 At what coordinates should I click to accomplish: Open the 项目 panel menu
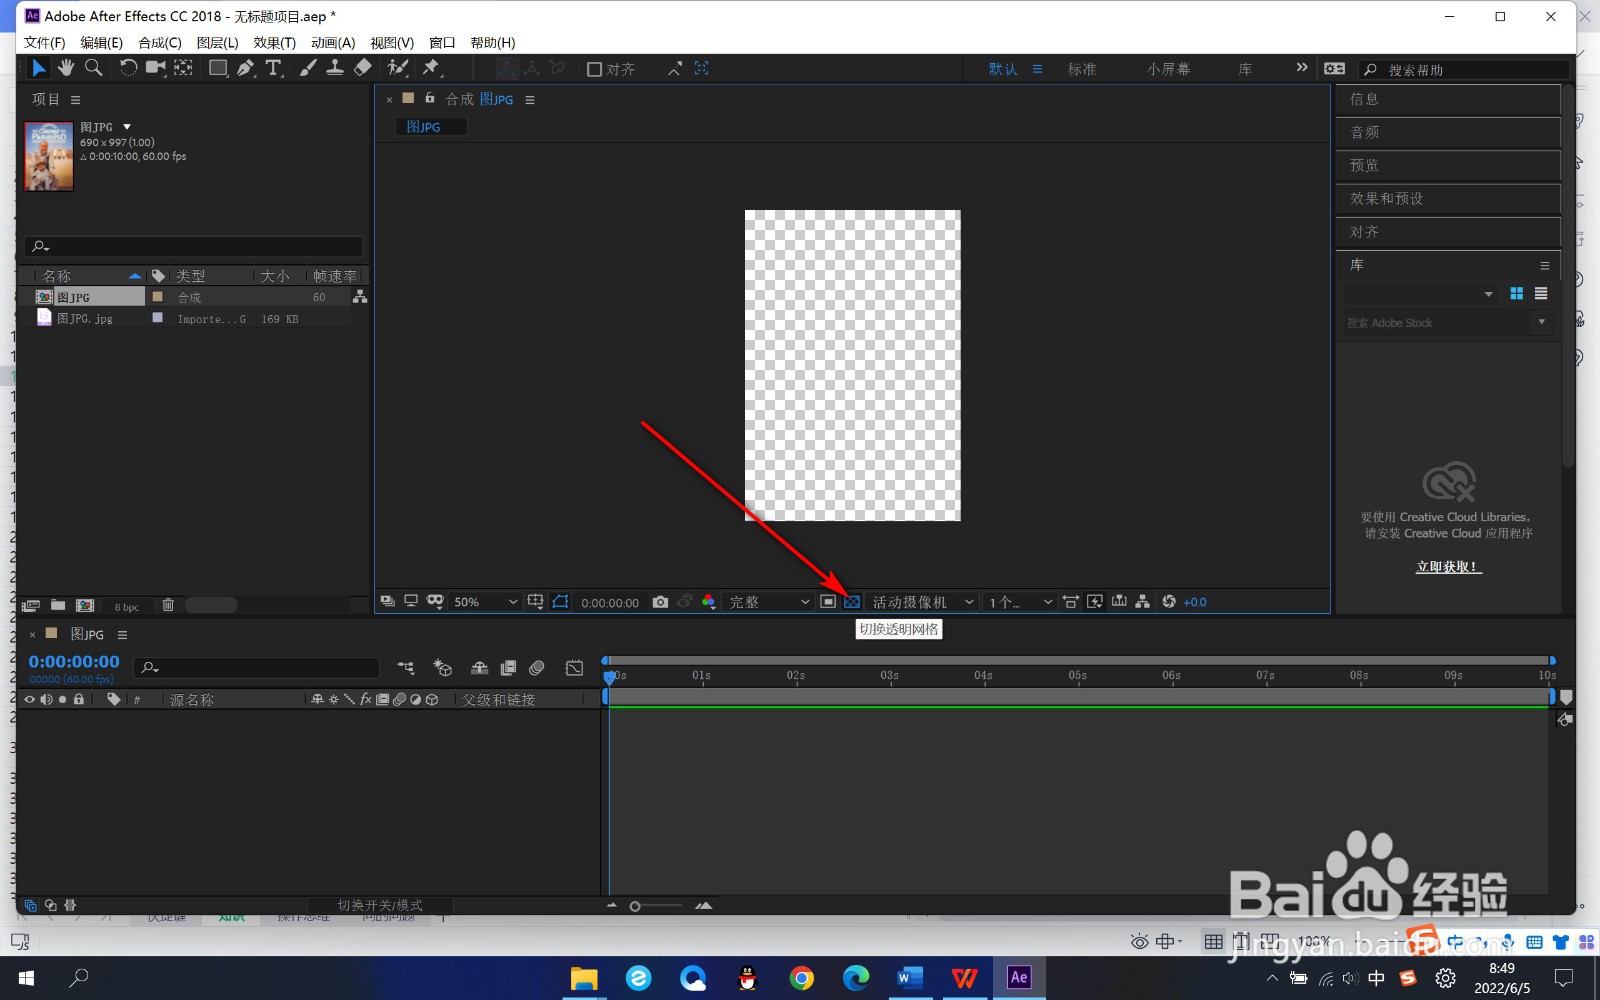coord(75,100)
